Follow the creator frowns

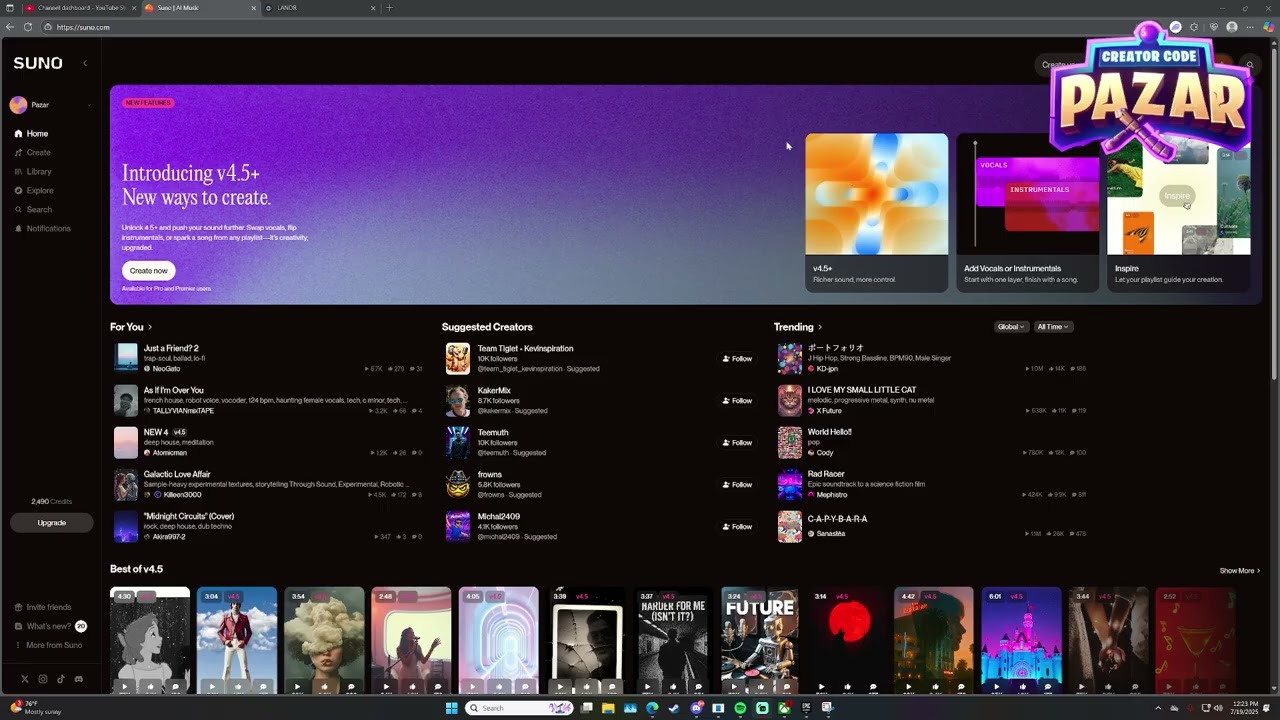pyautogui.click(x=737, y=485)
